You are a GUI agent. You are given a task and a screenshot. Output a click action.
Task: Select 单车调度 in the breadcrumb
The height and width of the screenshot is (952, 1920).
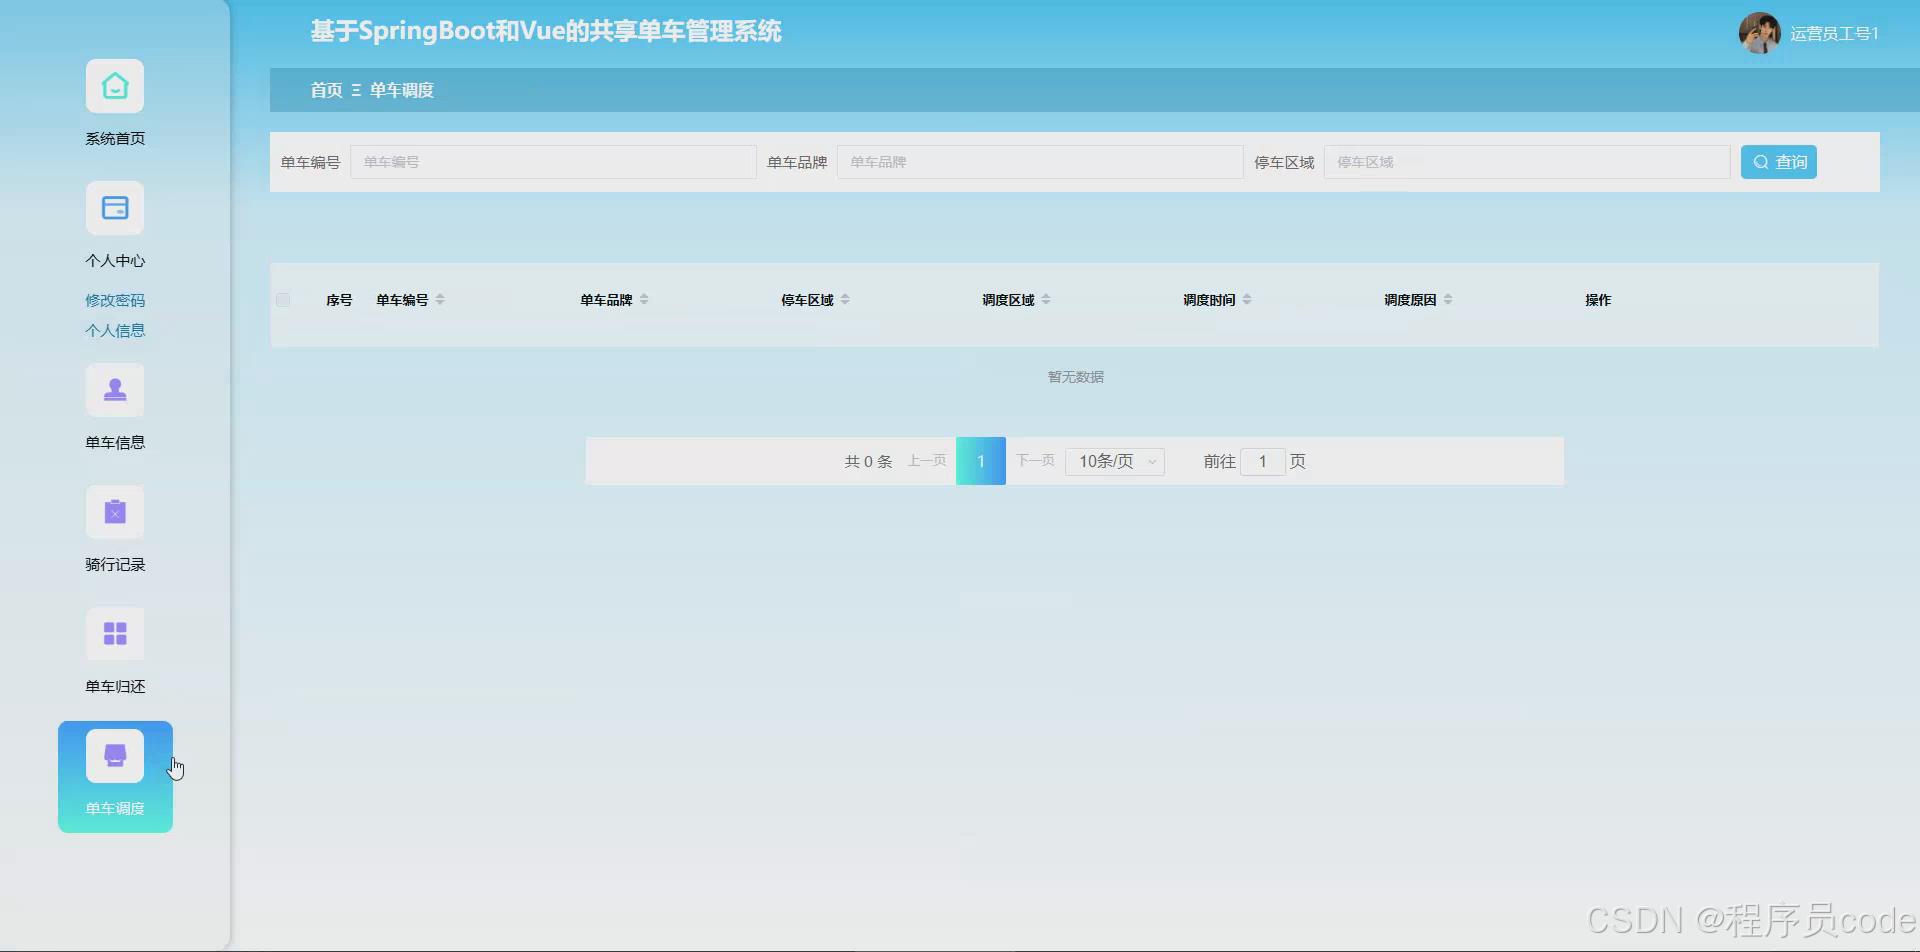point(402,90)
